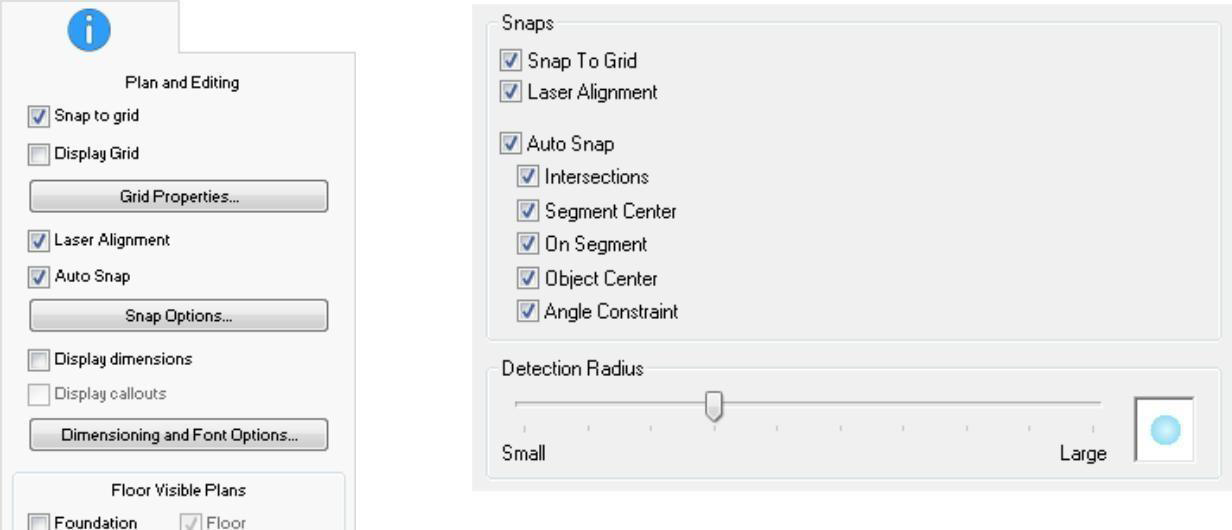Open the blue info tab icon
This screenshot has height=530, width=1232.
coord(90,31)
